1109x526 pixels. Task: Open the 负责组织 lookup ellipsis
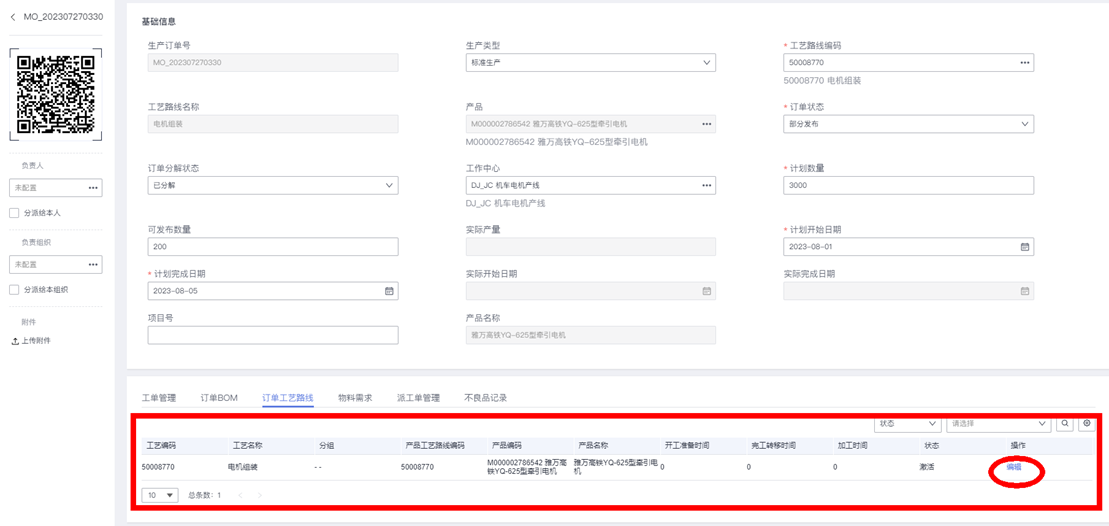pos(93,264)
